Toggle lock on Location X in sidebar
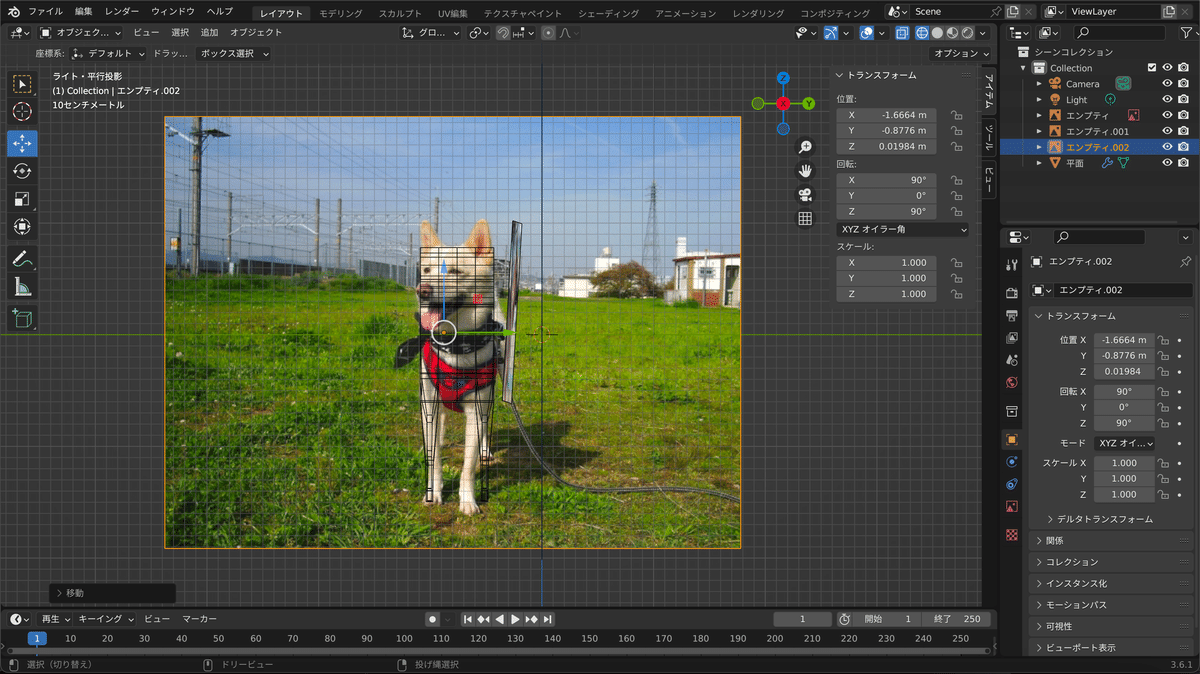This screenshot has height=674, width=1200. [957, 115]
